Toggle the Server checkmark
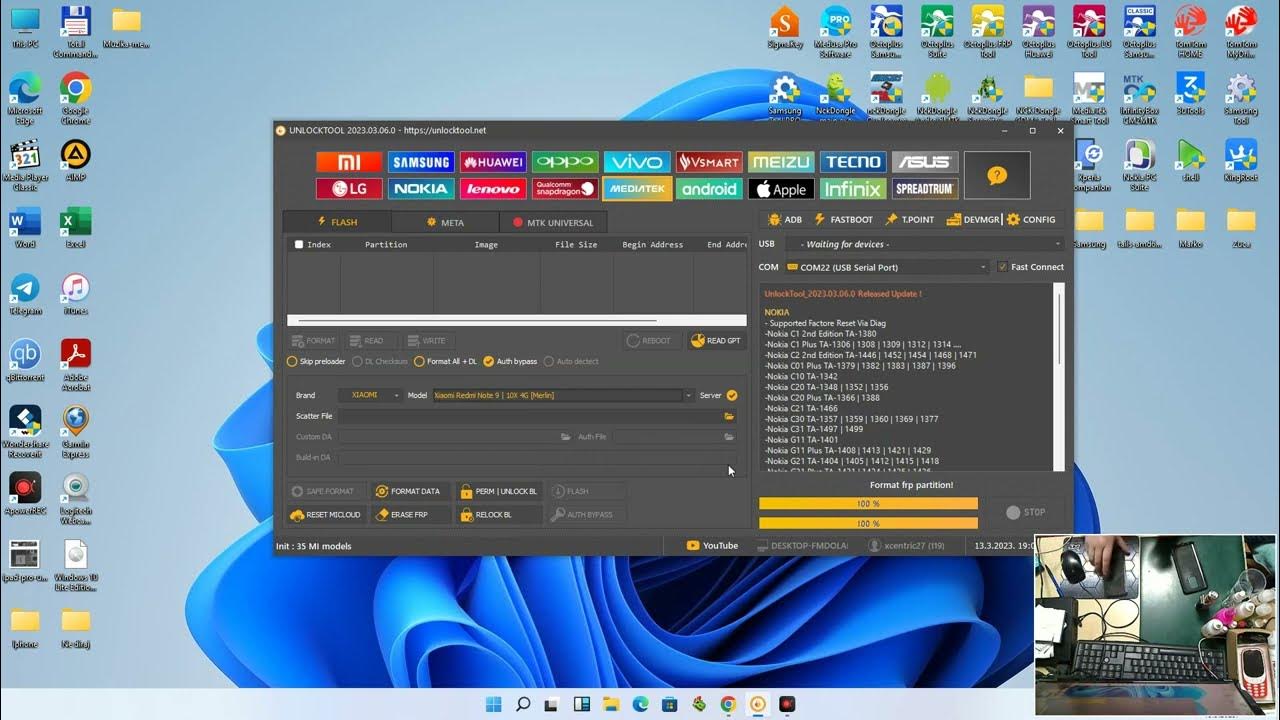The height and width of the screenshot is (720, 1280). coord(732,395)
